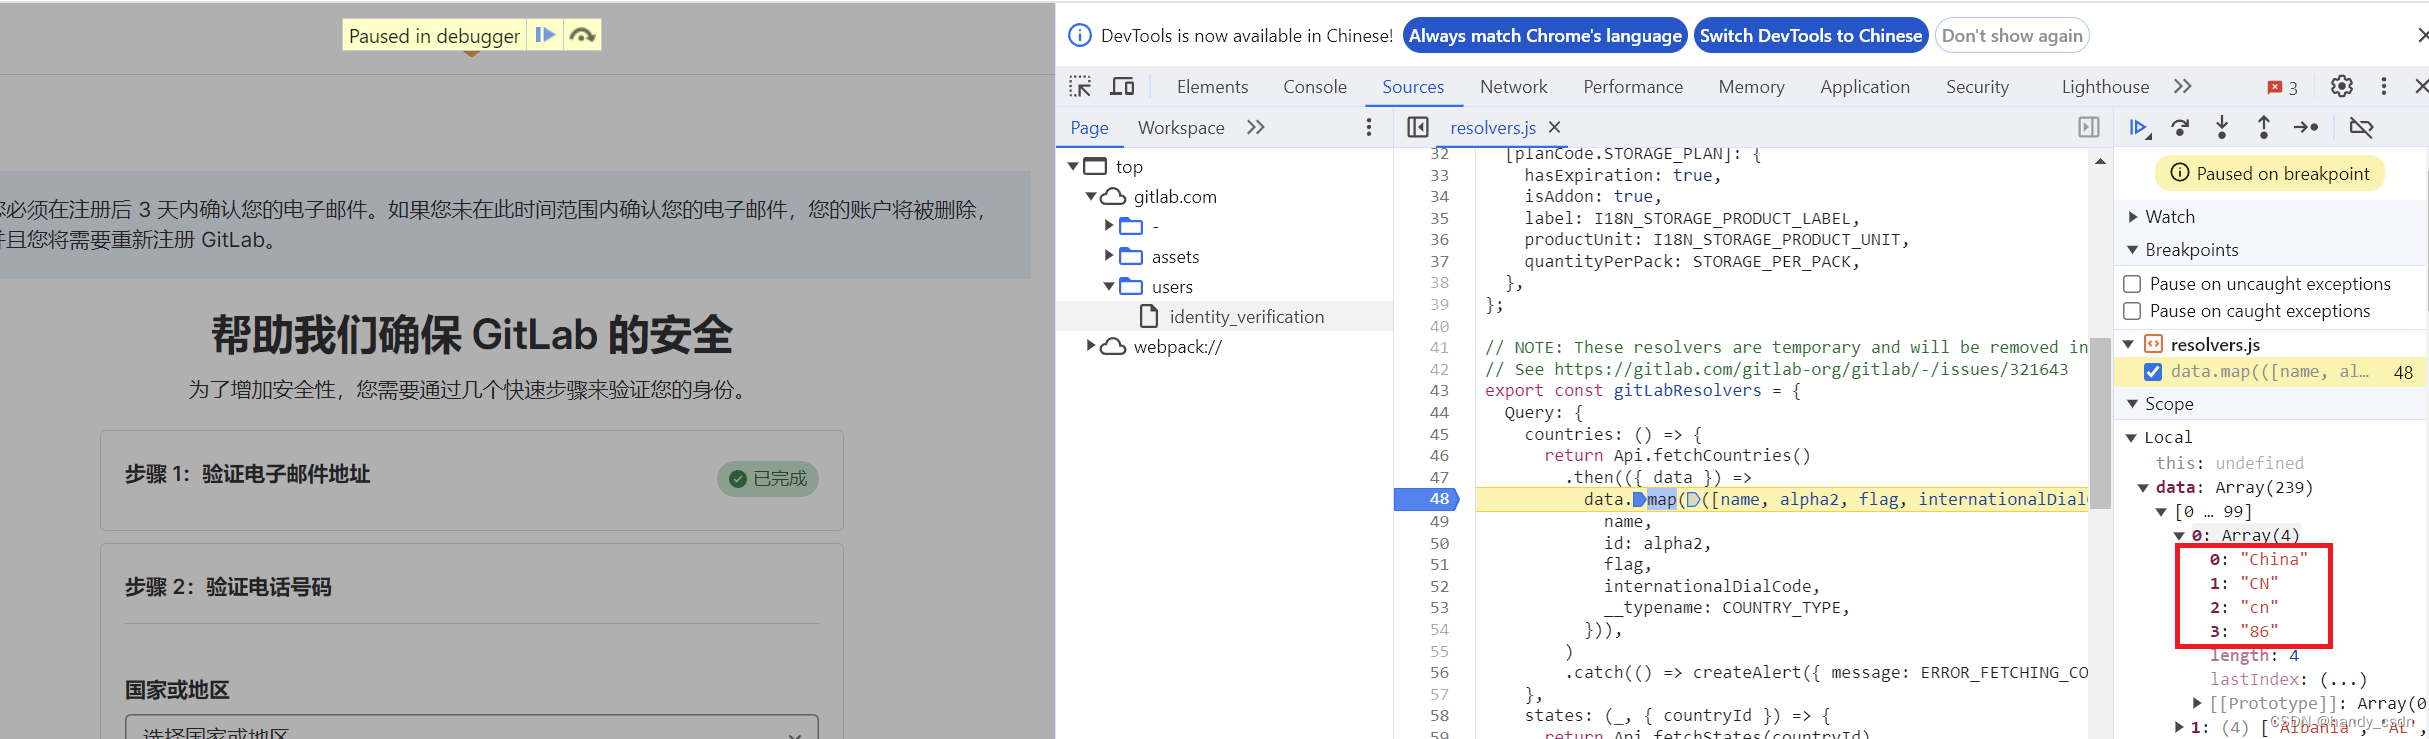
Task: Open the navigator pane three-dot options
Action: pos(1369,127)
